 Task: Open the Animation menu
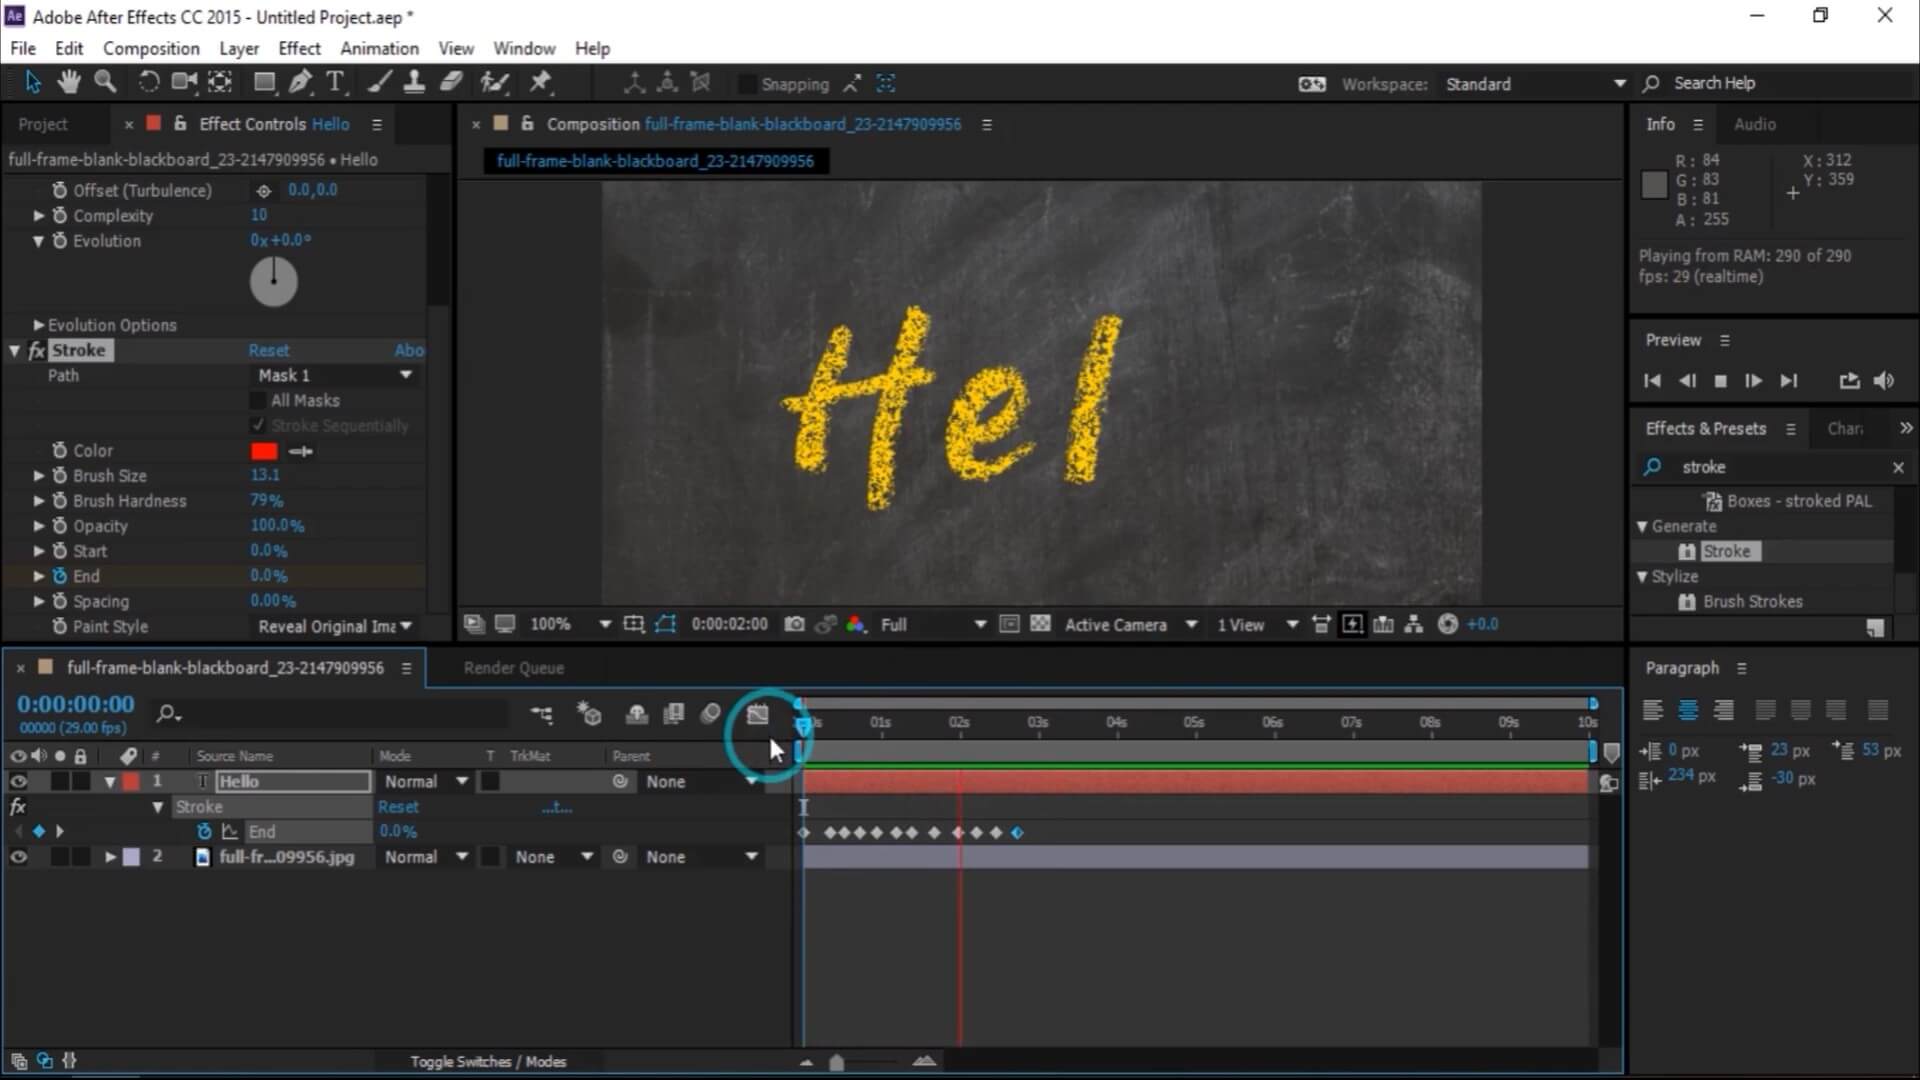[379, 48]
